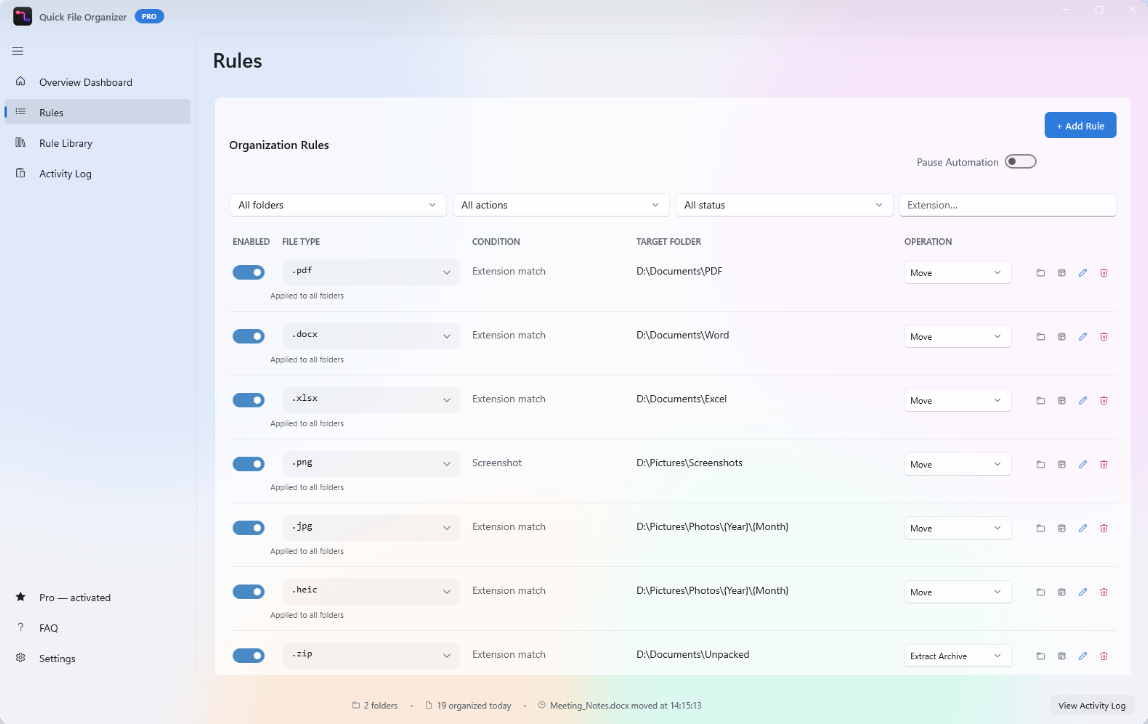Click the PRO badge in title bar

tap(149, 16)
